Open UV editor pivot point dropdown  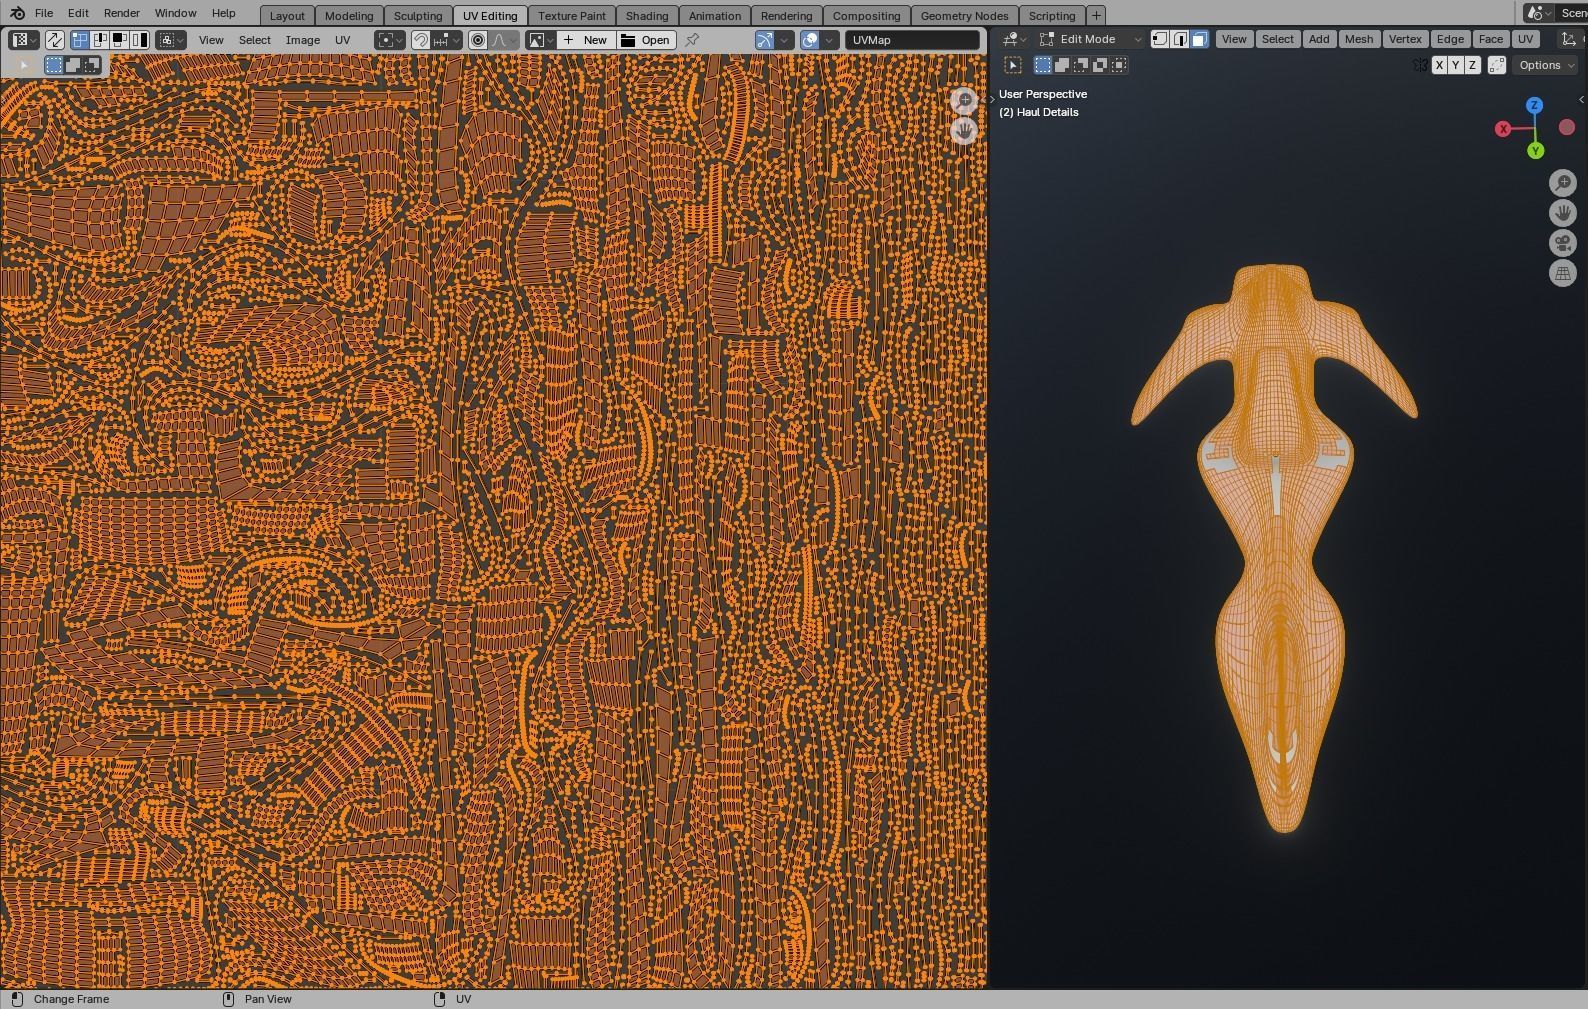[x=390, y=40]
